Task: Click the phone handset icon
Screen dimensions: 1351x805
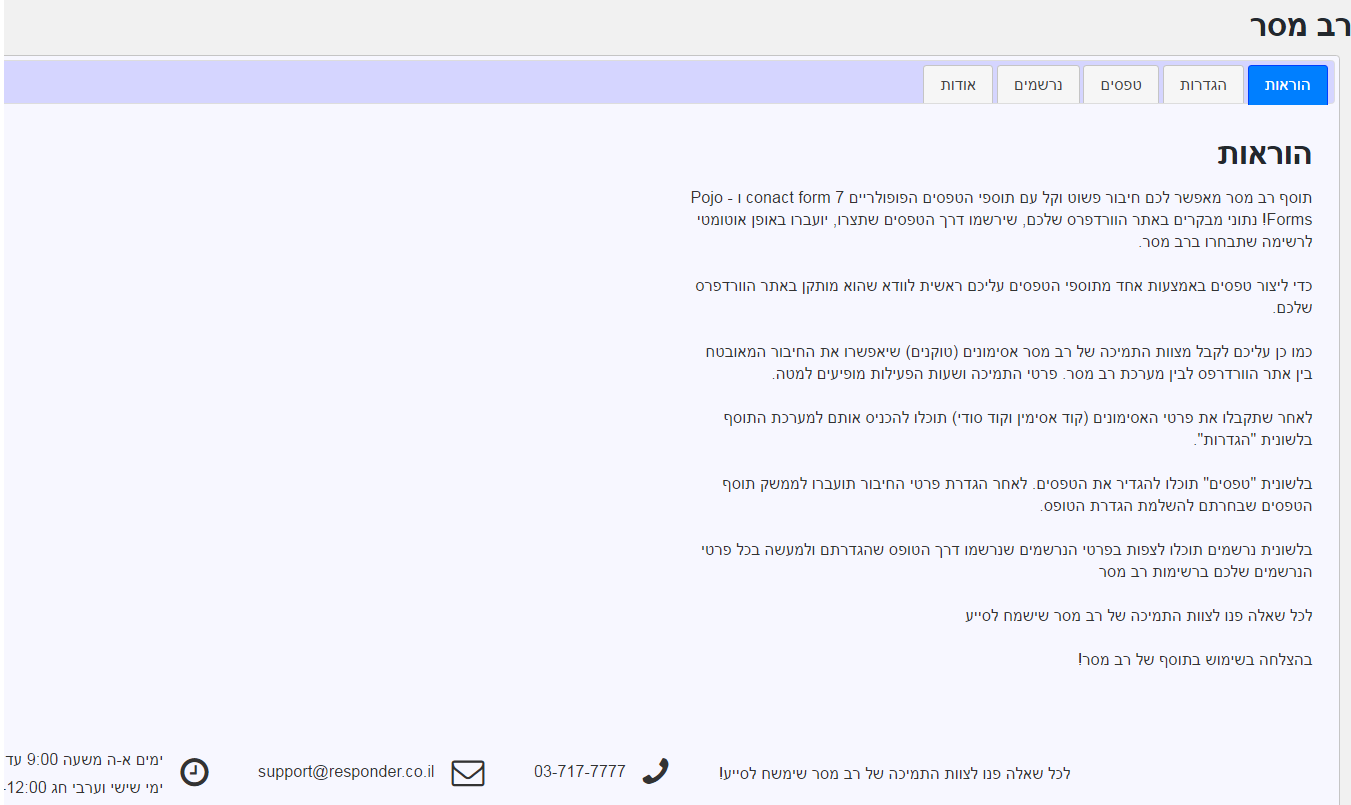Action: tap(655, 772)
